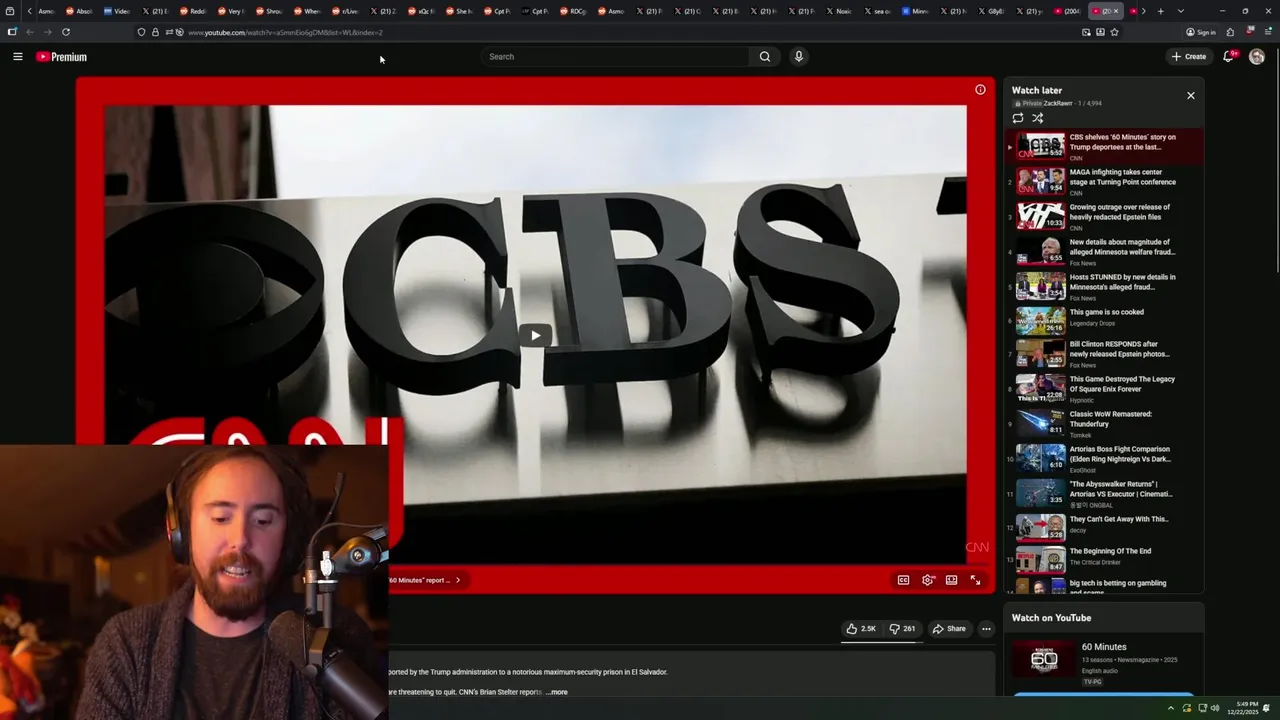Open a new browser tab with plus
The image size is (1280, 720).
tap(1160, 11)
